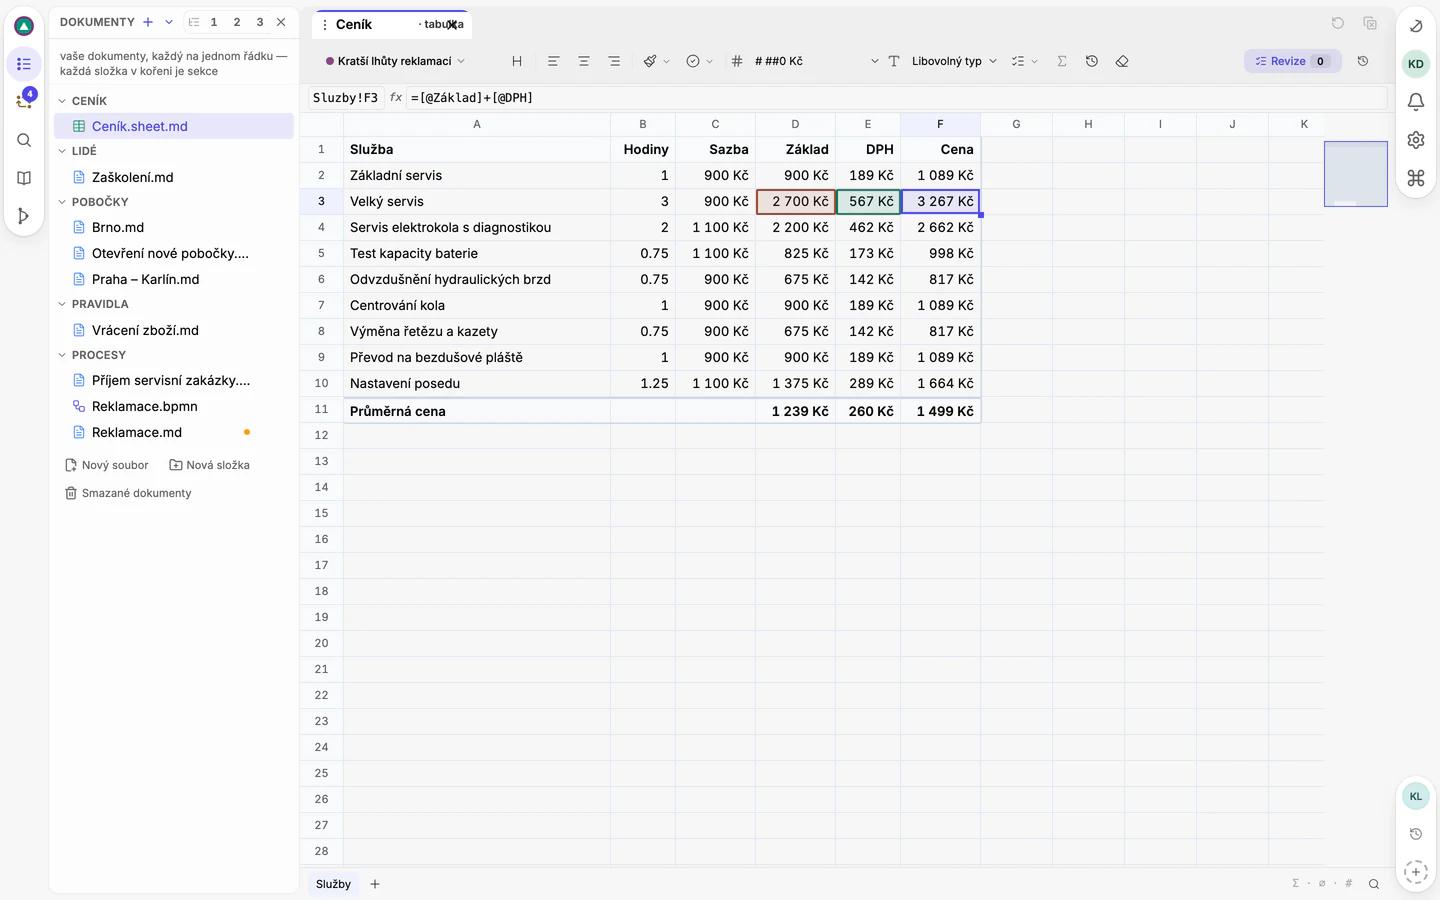Click the sum sigma icon in toolbar

pyautogui.click(x=1062, y=61)
